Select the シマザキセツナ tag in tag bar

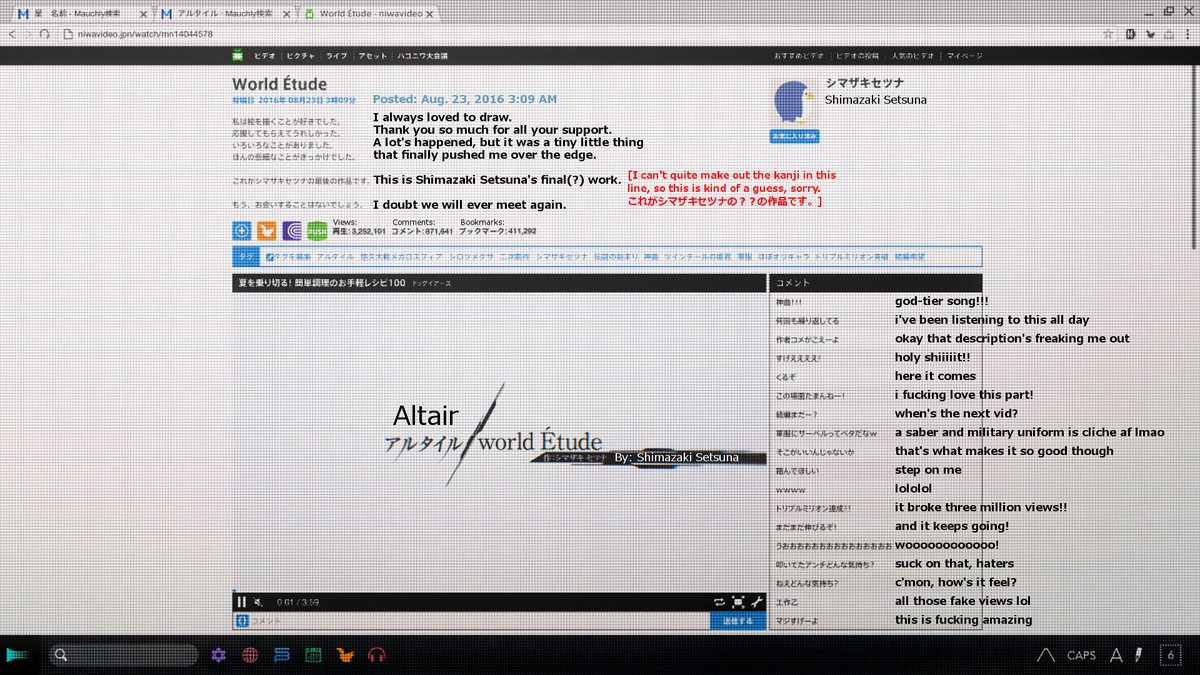pyautogui.click(x=562, y=256)
